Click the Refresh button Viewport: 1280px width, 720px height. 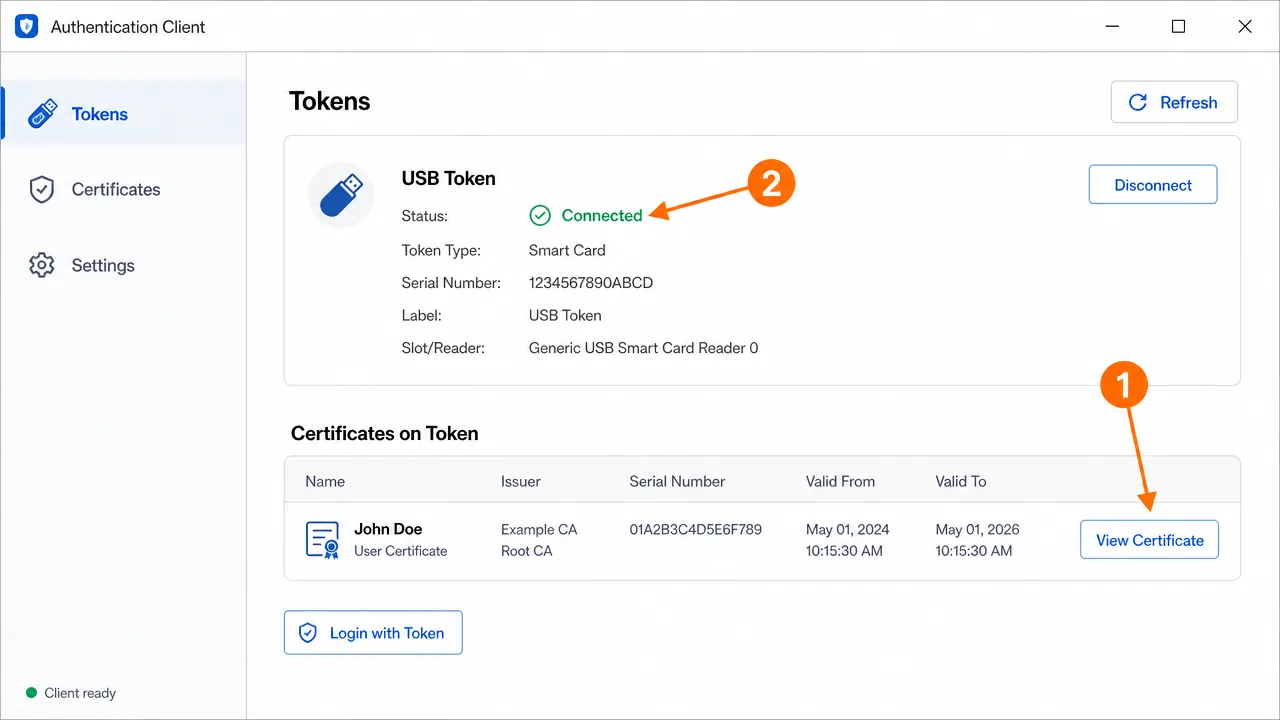coord(1174,102)
